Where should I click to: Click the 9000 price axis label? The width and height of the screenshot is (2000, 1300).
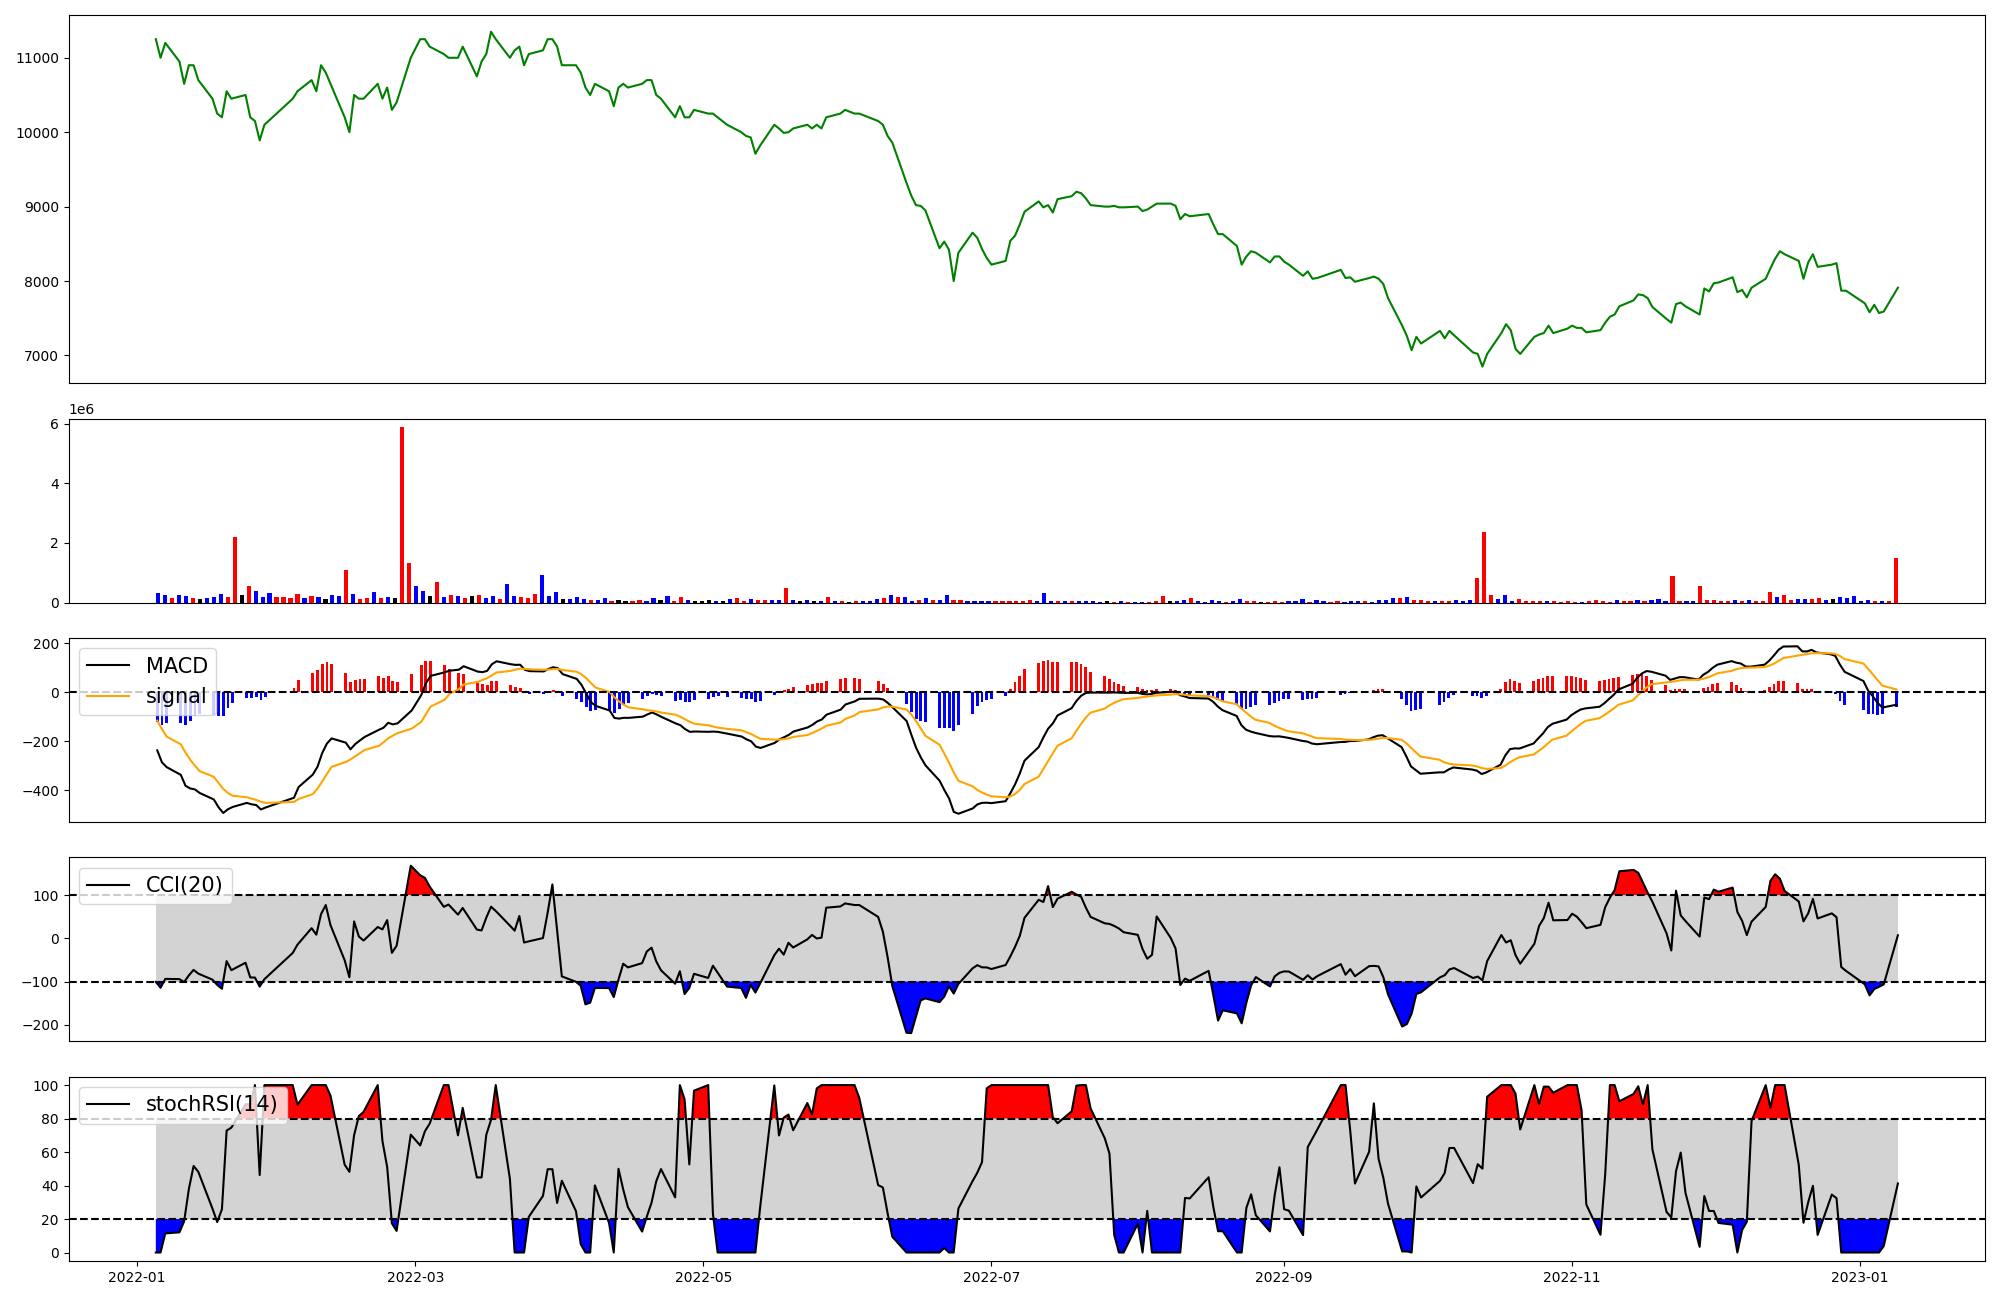click(x=42, y=208)
